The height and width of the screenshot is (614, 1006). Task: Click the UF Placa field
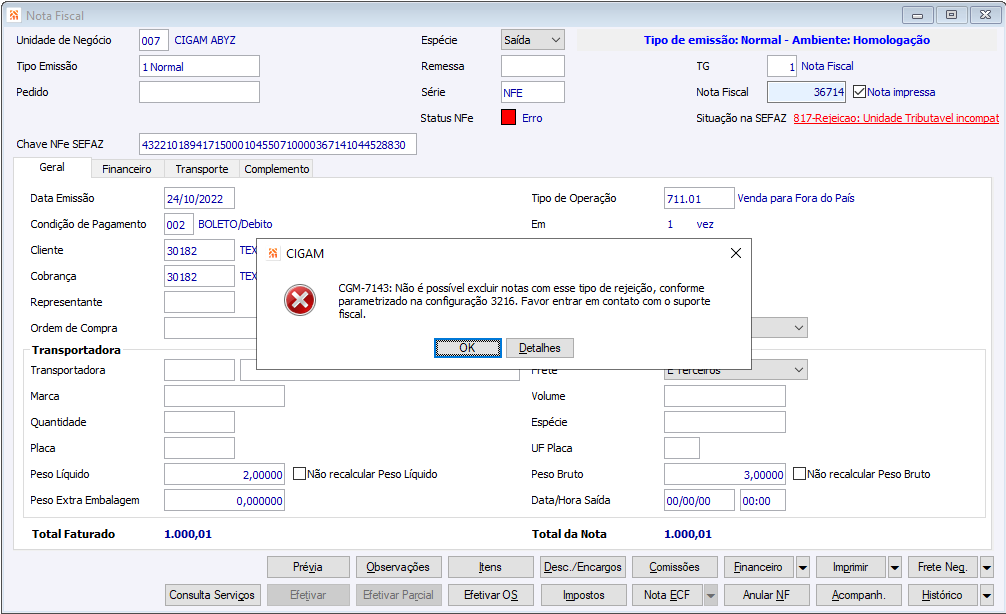coord(682,448)
